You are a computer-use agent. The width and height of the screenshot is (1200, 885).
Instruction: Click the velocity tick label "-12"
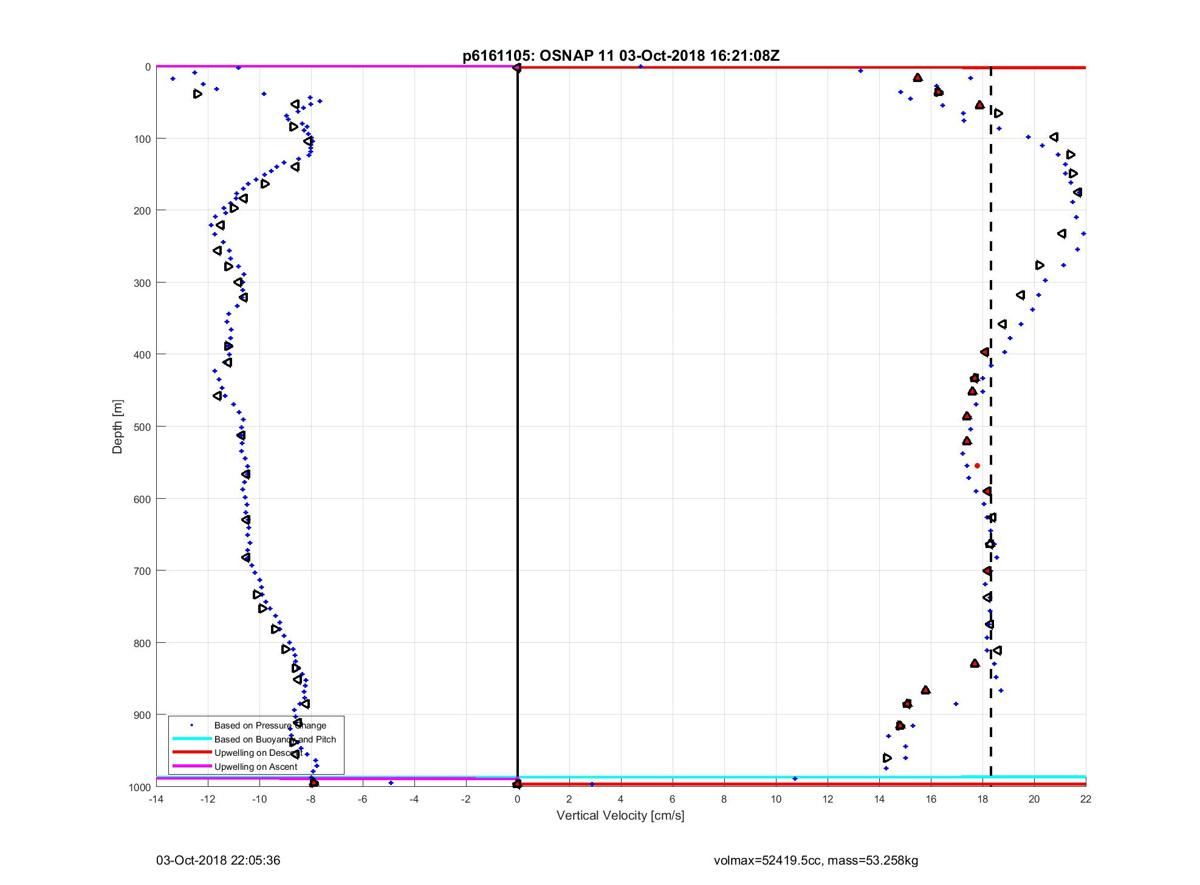click(x=207, y=799)
